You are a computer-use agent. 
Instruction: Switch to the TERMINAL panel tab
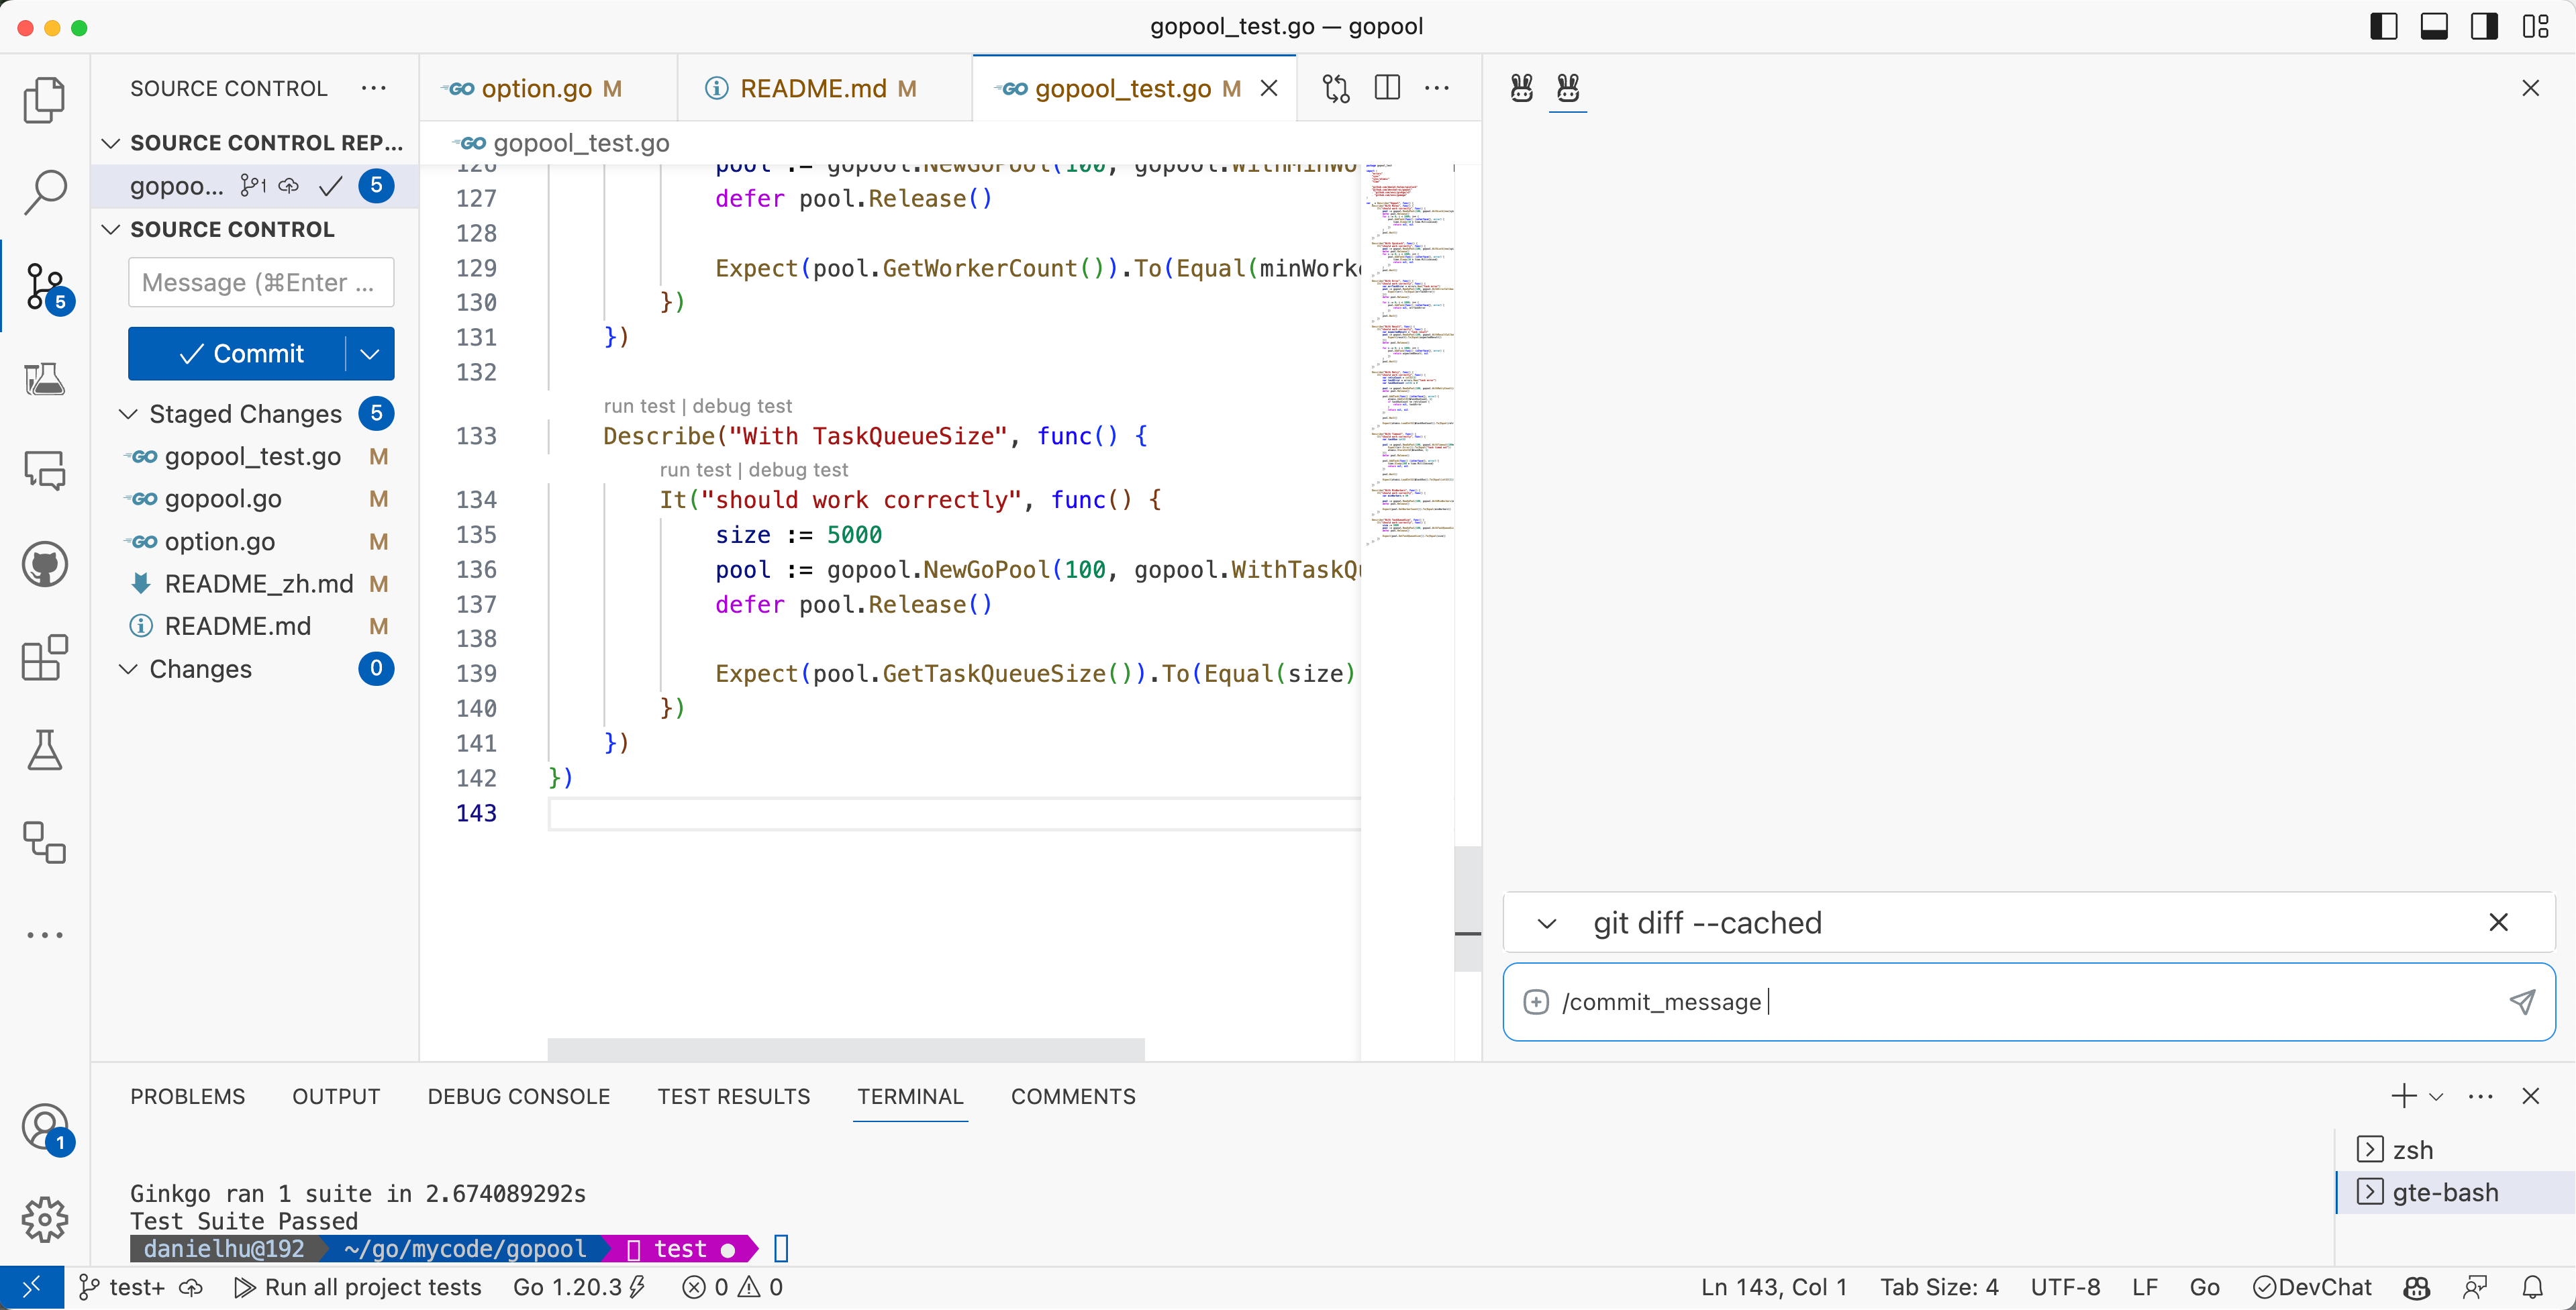910,1096
